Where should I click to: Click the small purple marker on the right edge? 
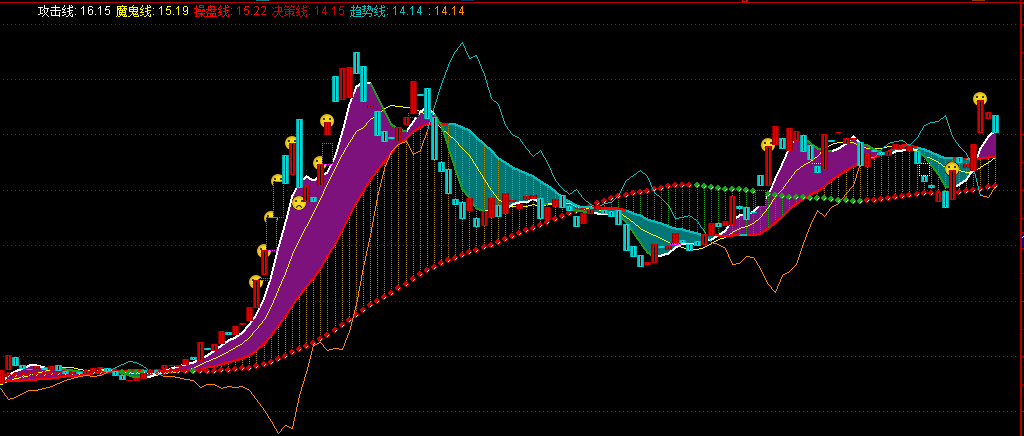(1021, 240)
